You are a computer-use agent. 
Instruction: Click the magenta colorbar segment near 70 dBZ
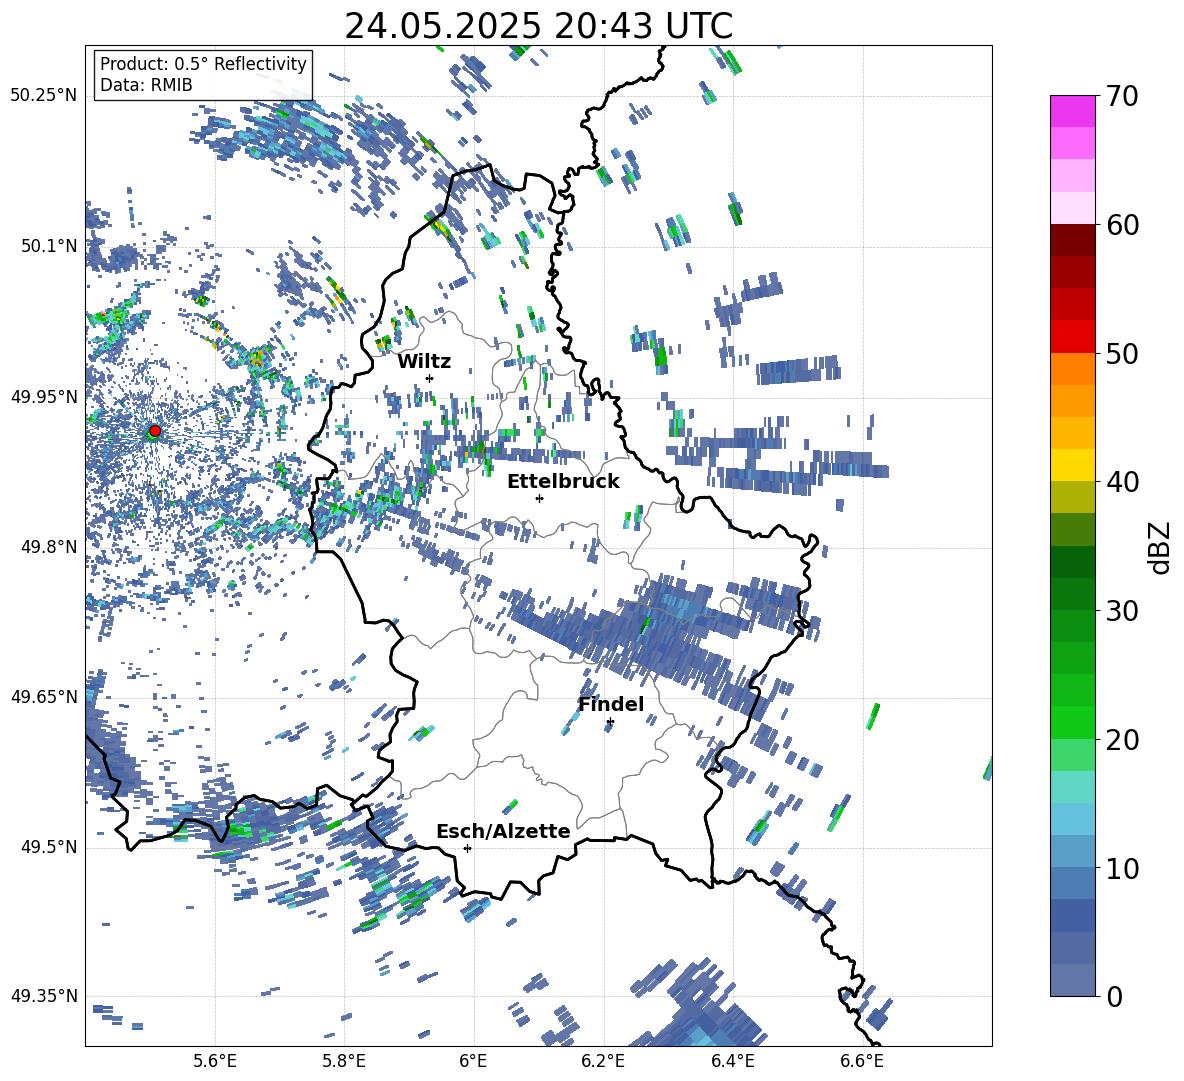(1073, 112)
